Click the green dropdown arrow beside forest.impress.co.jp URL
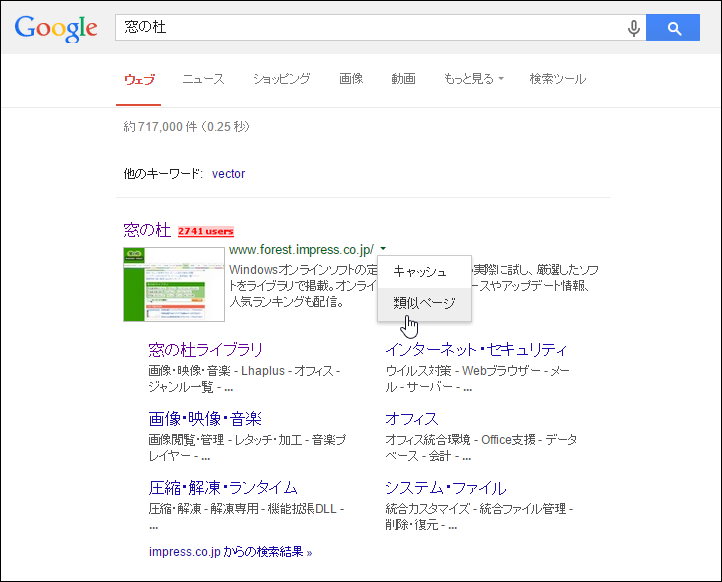The width and height of the screenshot is (722, 582). 383,249
